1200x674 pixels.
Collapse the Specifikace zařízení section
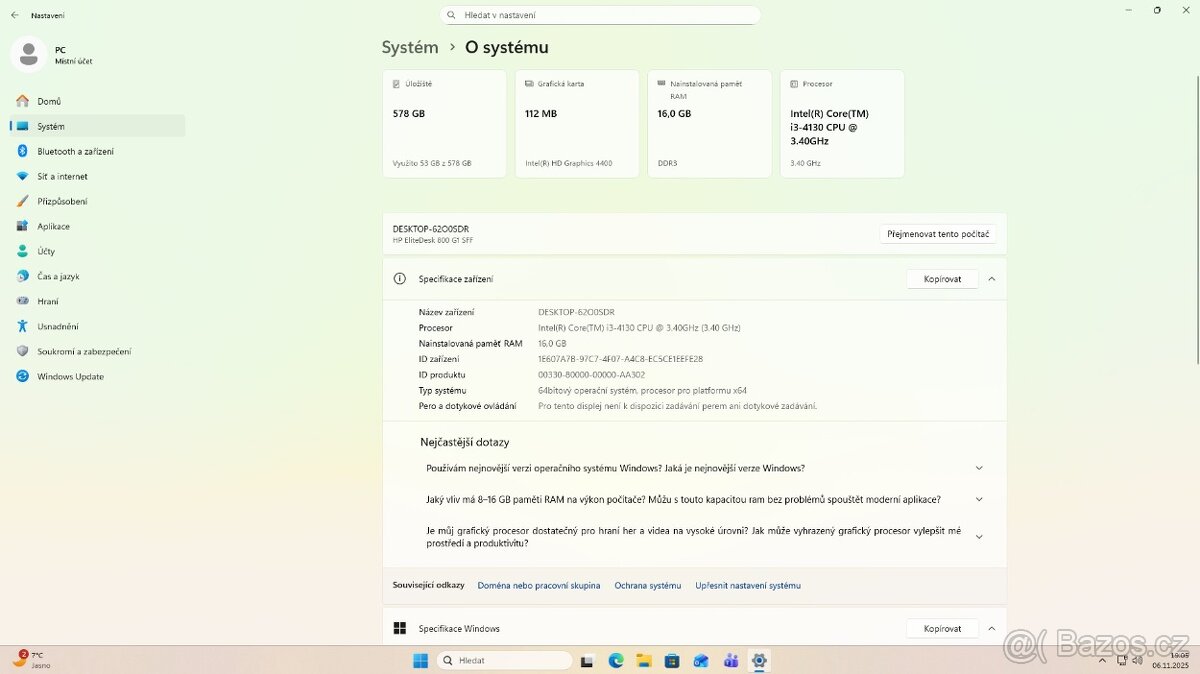click(x=991, y=279)
